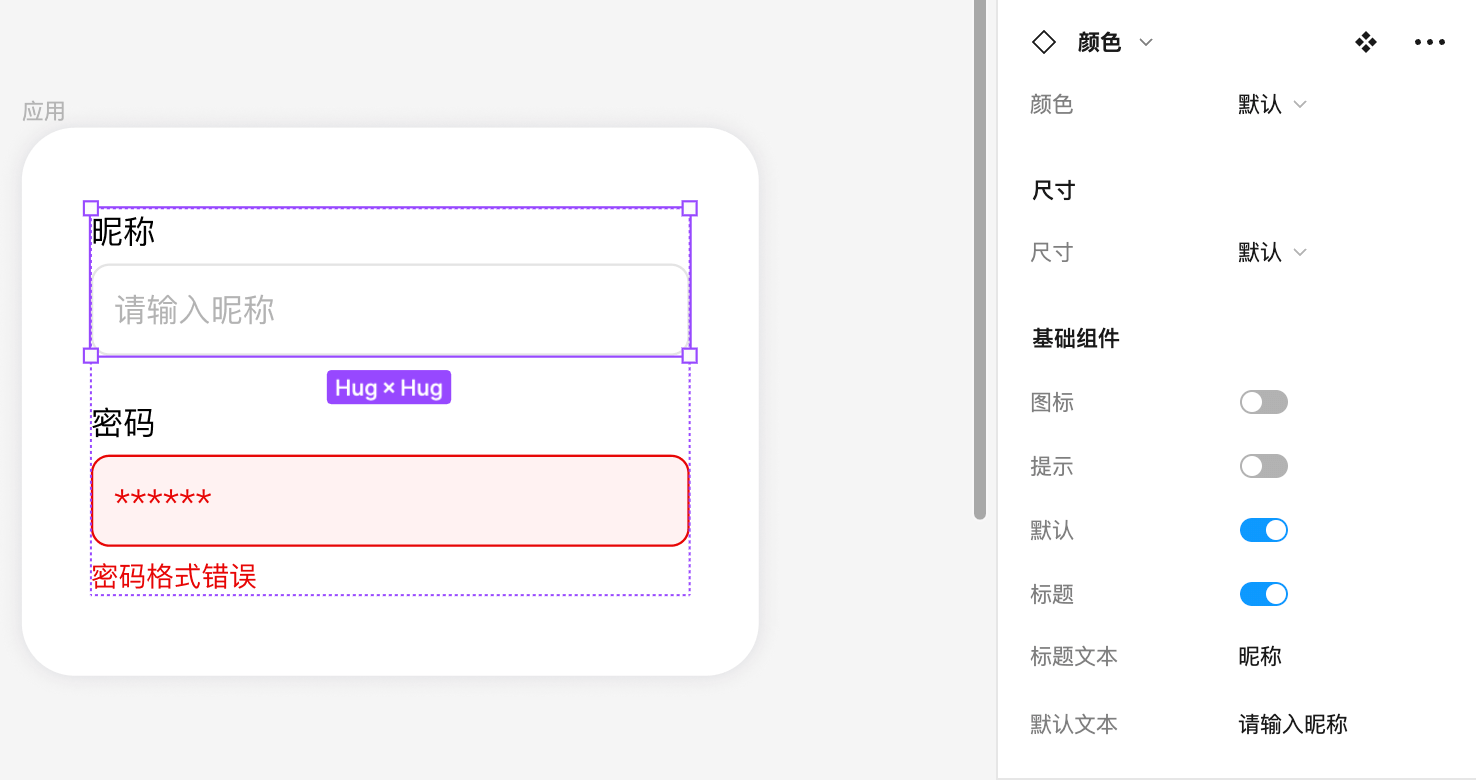
Task: Select the 应用 frame label
Action: 44,111
